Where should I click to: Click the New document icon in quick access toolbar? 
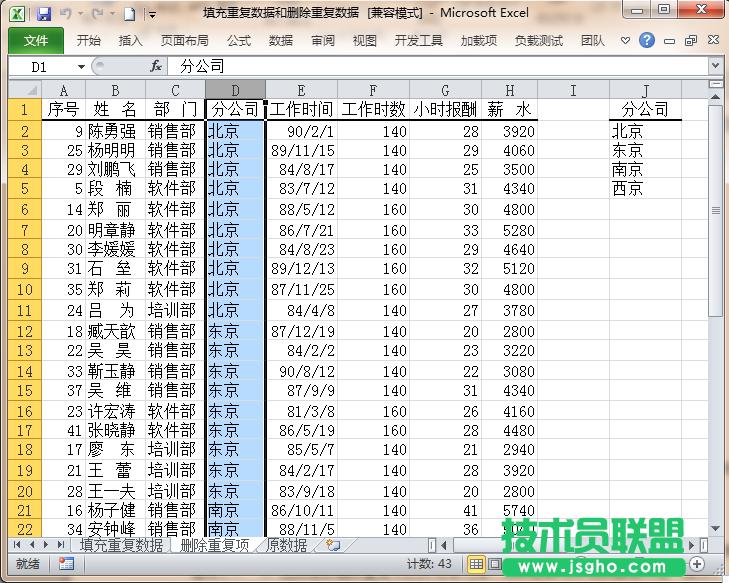tap(129, 14)
